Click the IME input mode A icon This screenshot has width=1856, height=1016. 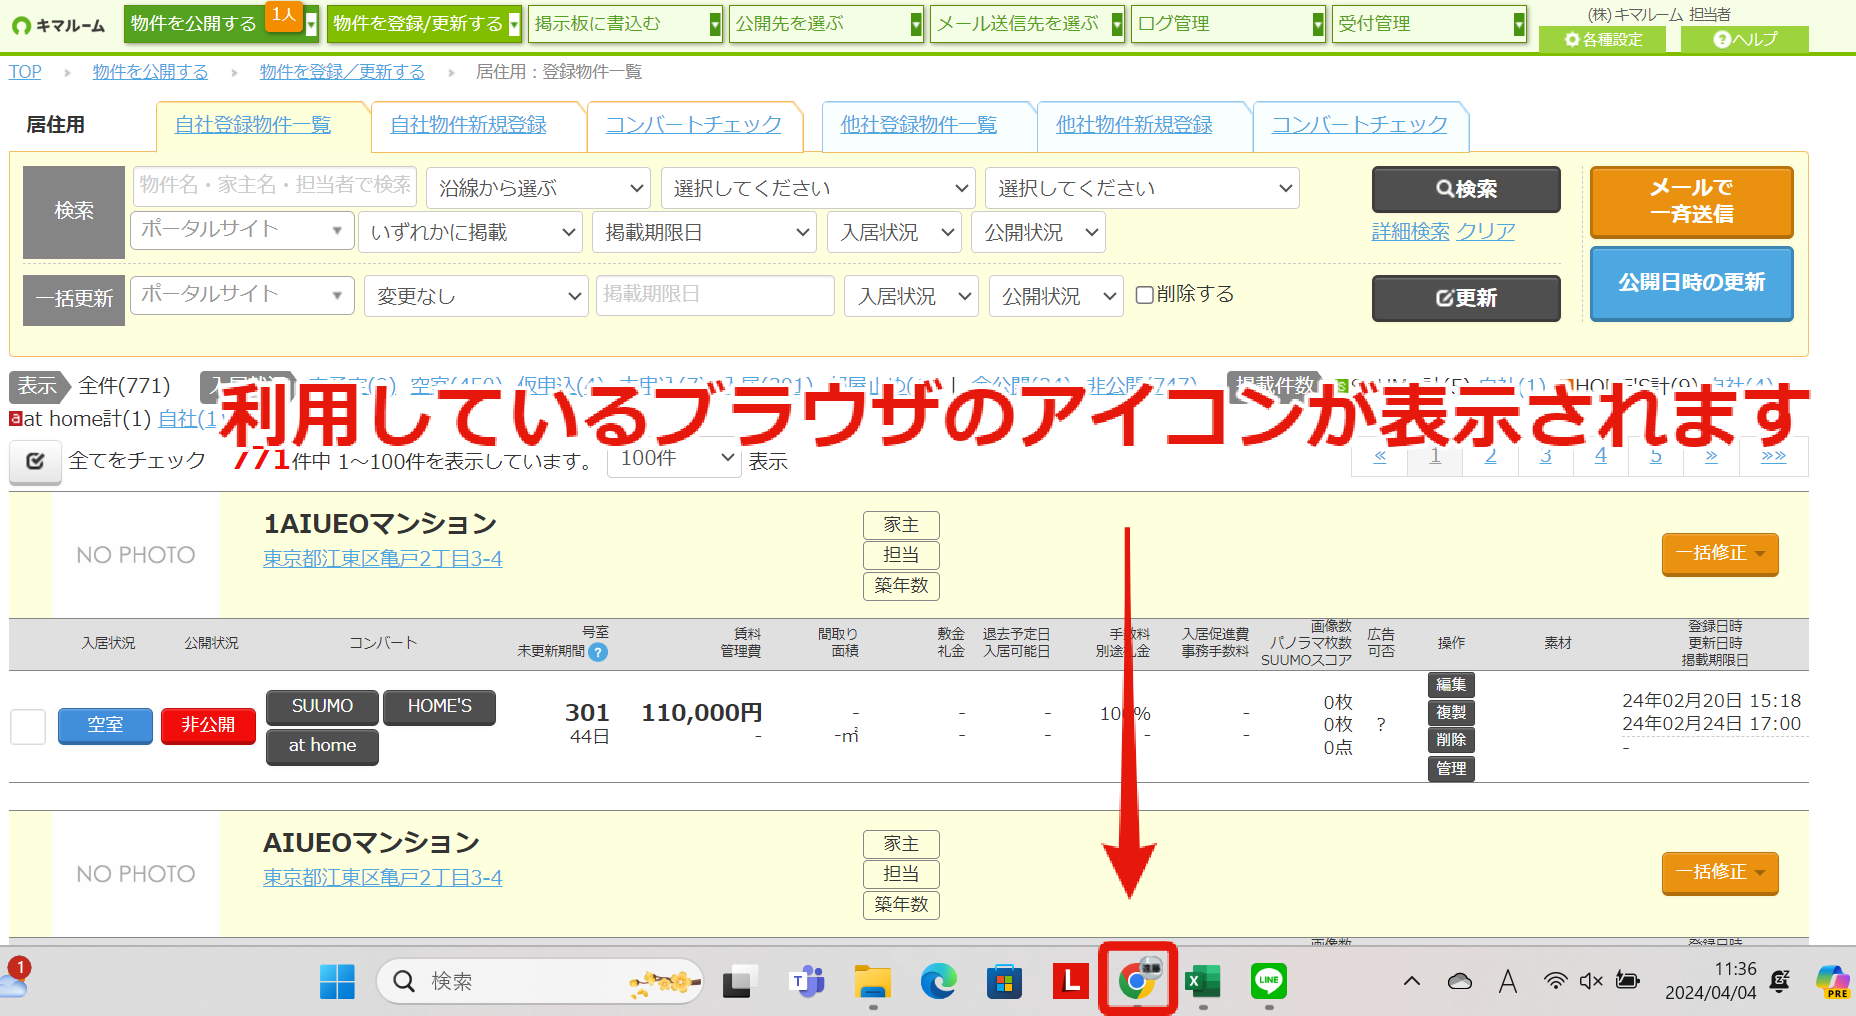(x=1508, y=982)
